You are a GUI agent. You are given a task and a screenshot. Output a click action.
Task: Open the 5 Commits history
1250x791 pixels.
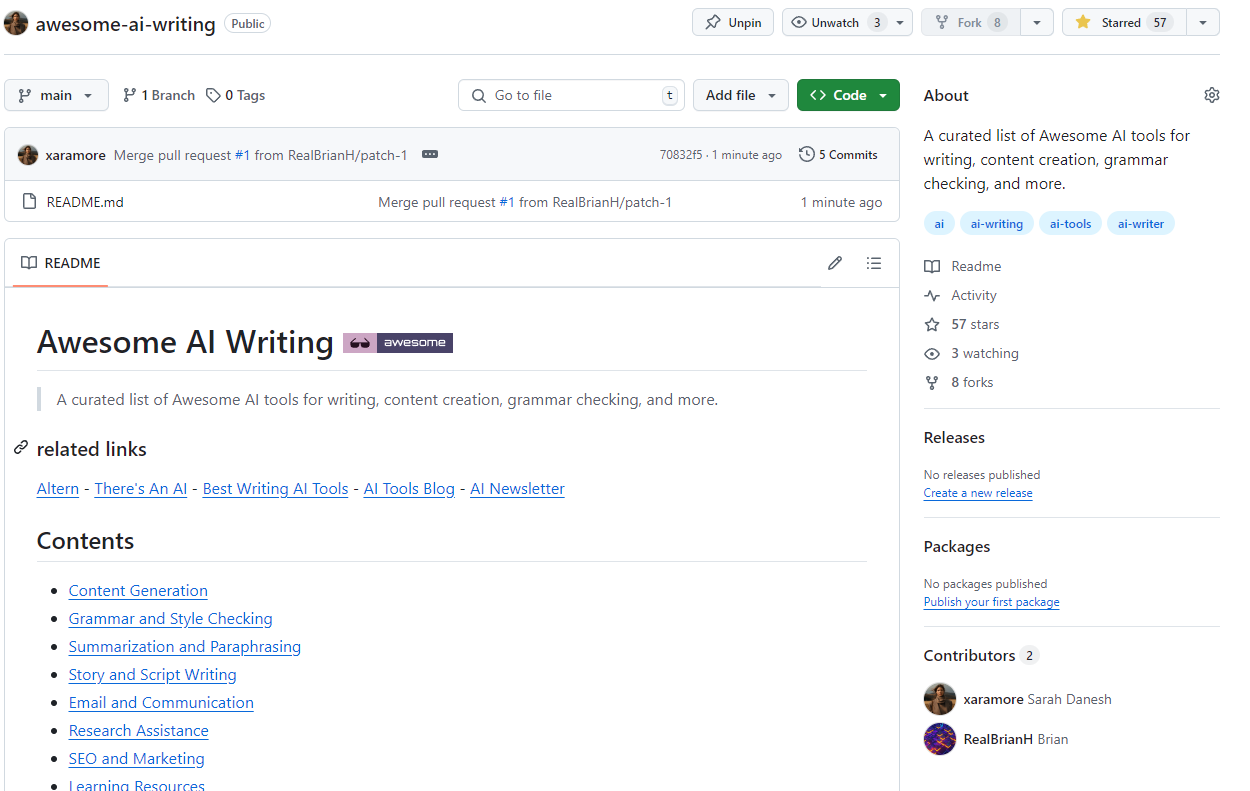838,155
